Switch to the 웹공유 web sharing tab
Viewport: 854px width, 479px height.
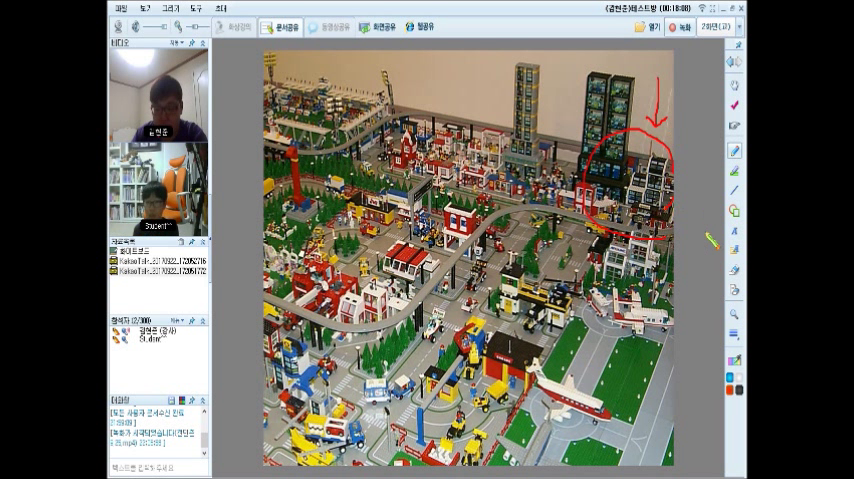(x=419, y=27)
